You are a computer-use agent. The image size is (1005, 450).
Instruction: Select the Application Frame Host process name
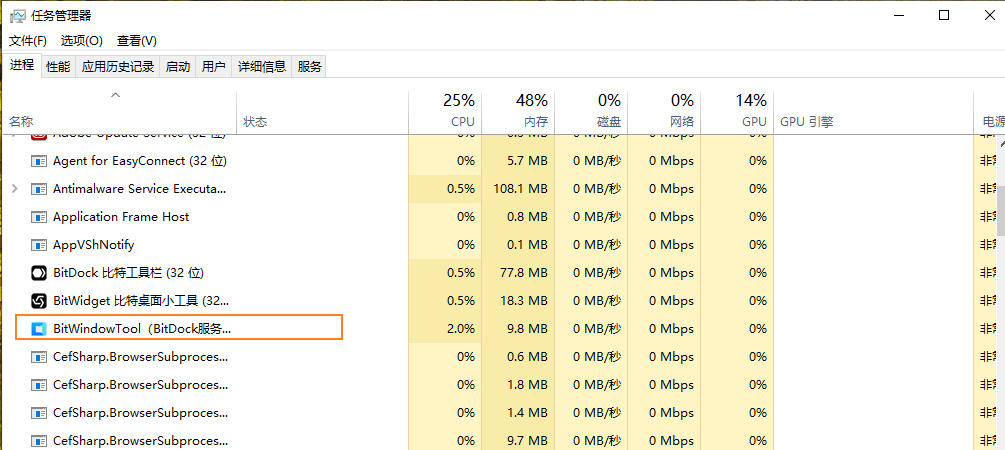pos(121,217)
